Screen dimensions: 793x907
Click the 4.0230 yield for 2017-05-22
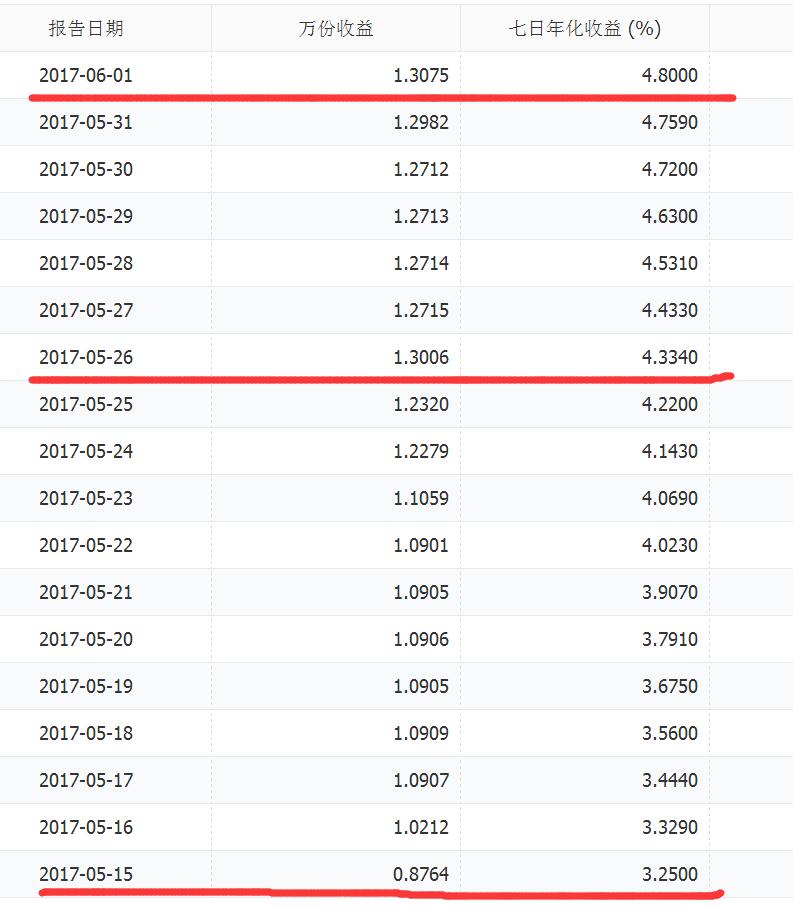pos(669,545)
